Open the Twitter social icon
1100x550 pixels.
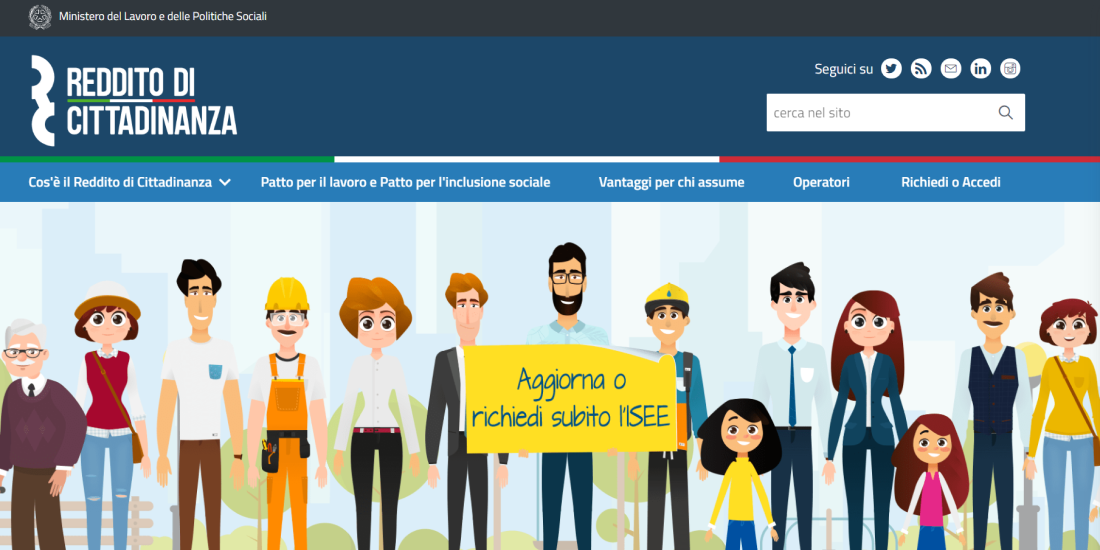pyautogui.click(x=891, y=69)
